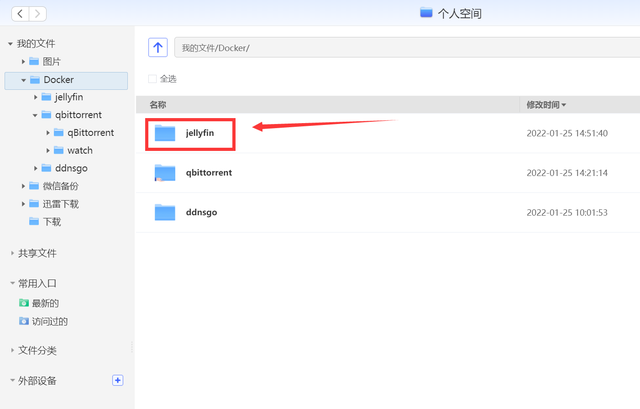The height and width of the screenshot is (409, 640).
Task: Open qBittorrent subfolder in sidebar
Action: click(x=84, y=133)
